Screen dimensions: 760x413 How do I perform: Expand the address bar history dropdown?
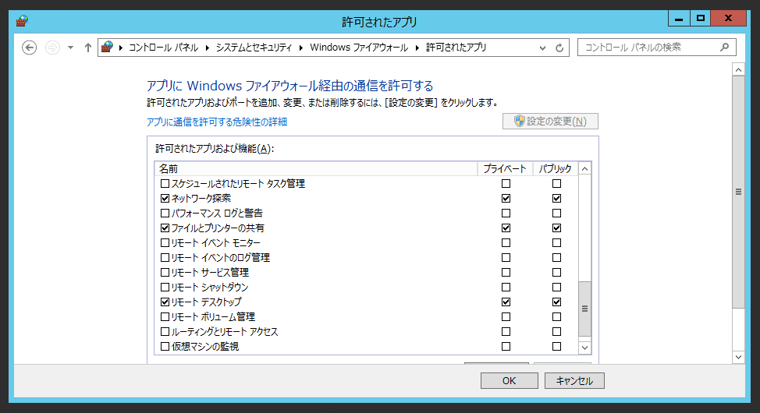[542, 48]
